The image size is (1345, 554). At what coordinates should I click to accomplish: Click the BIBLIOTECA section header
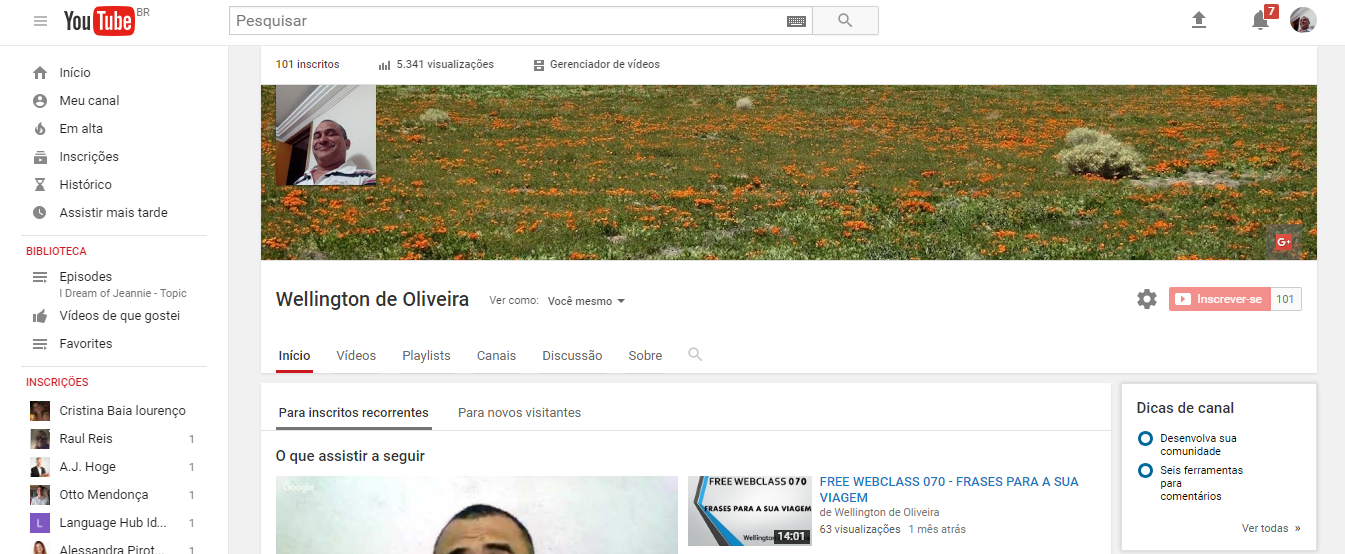[x=57, y=252]
